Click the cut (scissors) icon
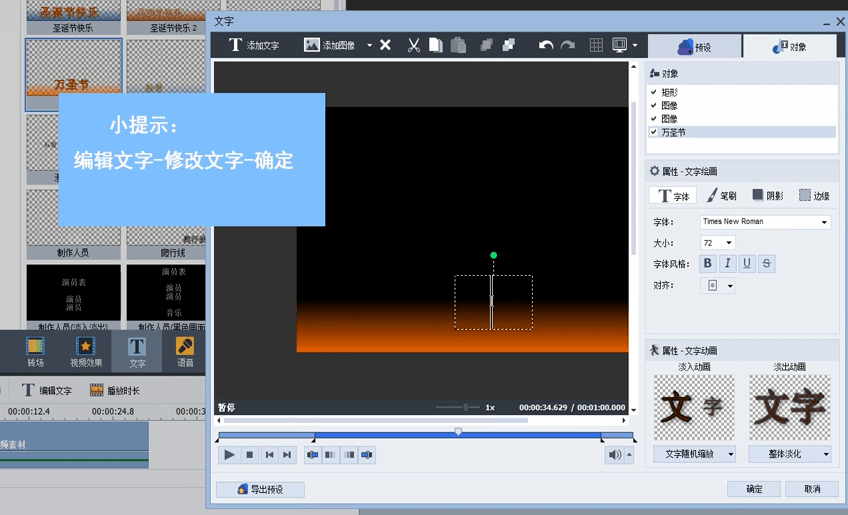848x515 pixels. 413,45
